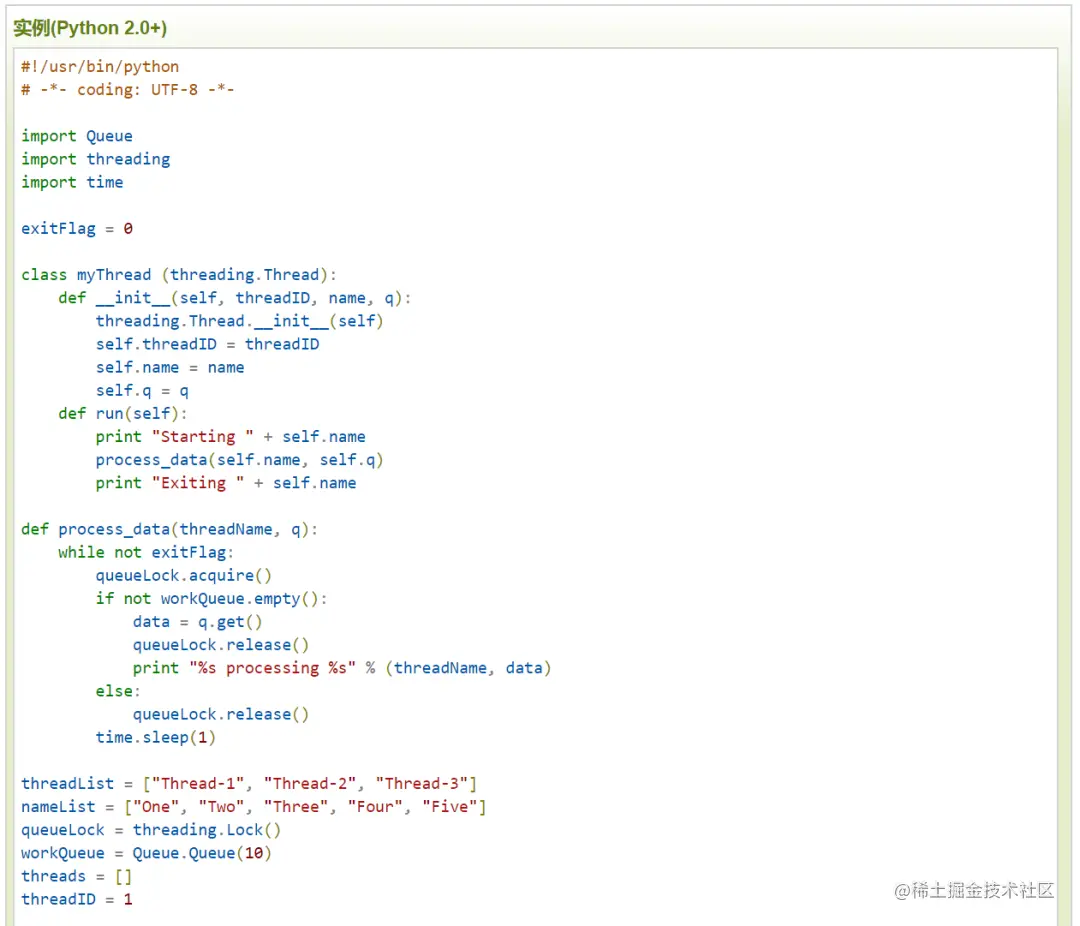Image resolution: width=1080 pixels, height=926 pixels.
Task: Click the shebang line '#!/usr/bin/python'
Action: point(100,67)
